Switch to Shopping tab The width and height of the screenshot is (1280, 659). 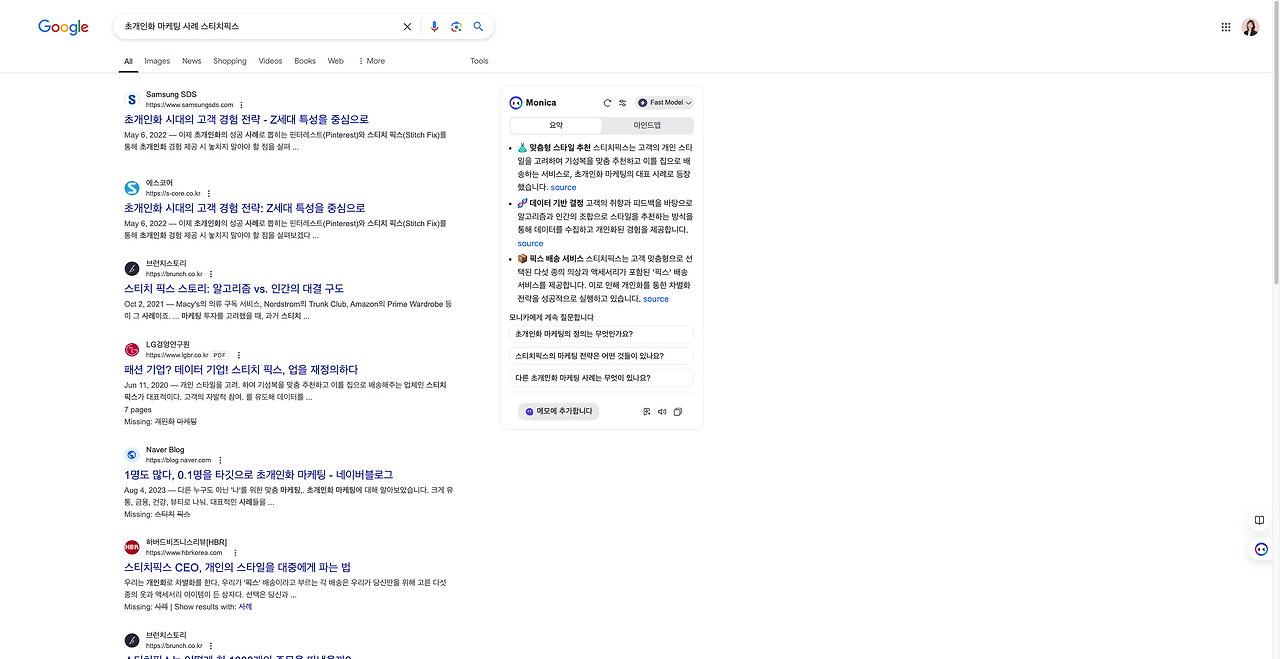(229, 61)
